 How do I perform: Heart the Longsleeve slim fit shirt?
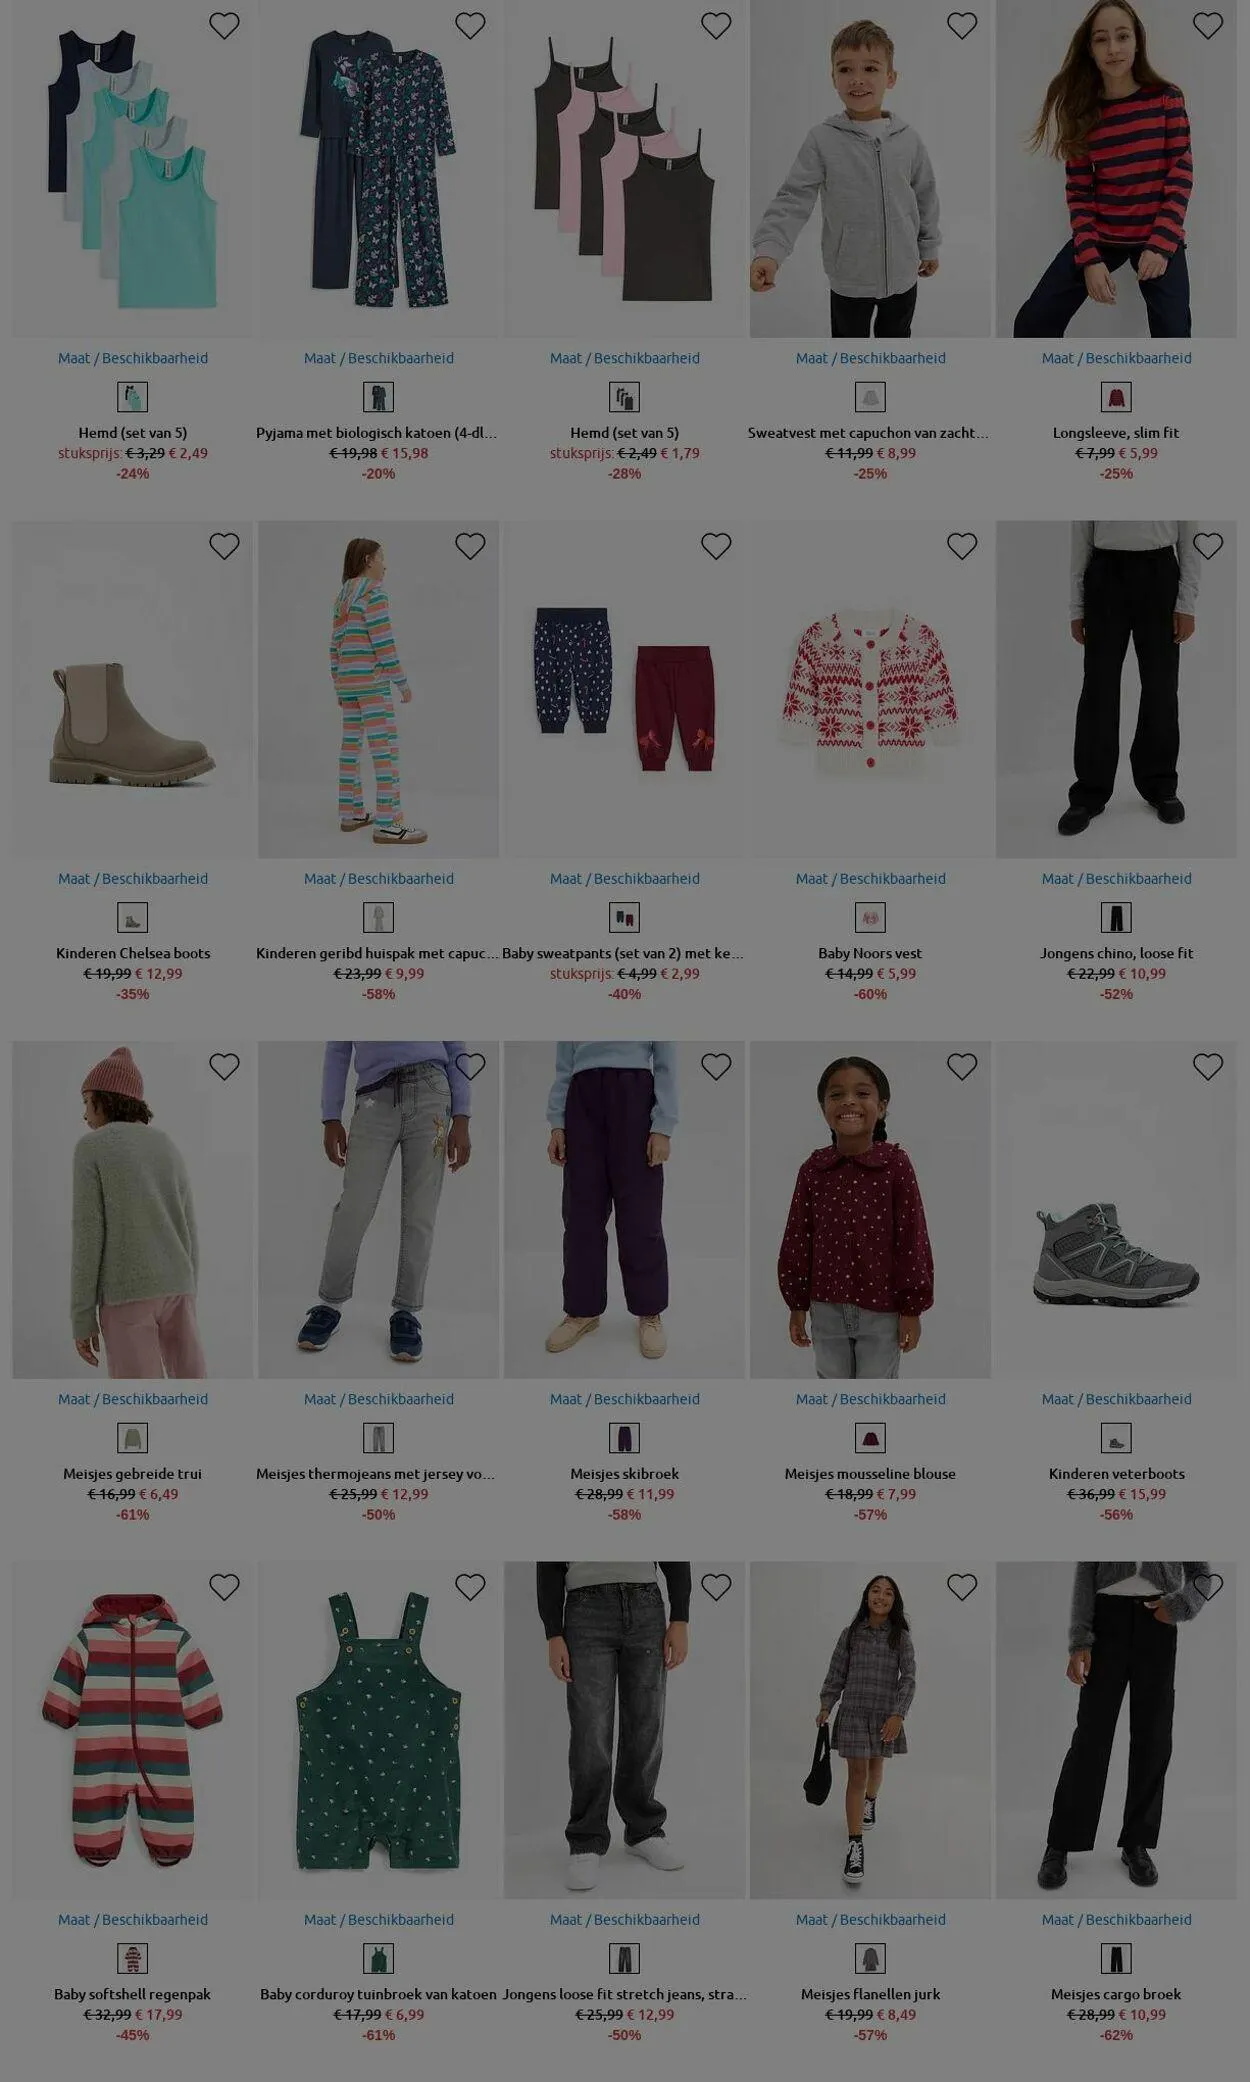1208,26
